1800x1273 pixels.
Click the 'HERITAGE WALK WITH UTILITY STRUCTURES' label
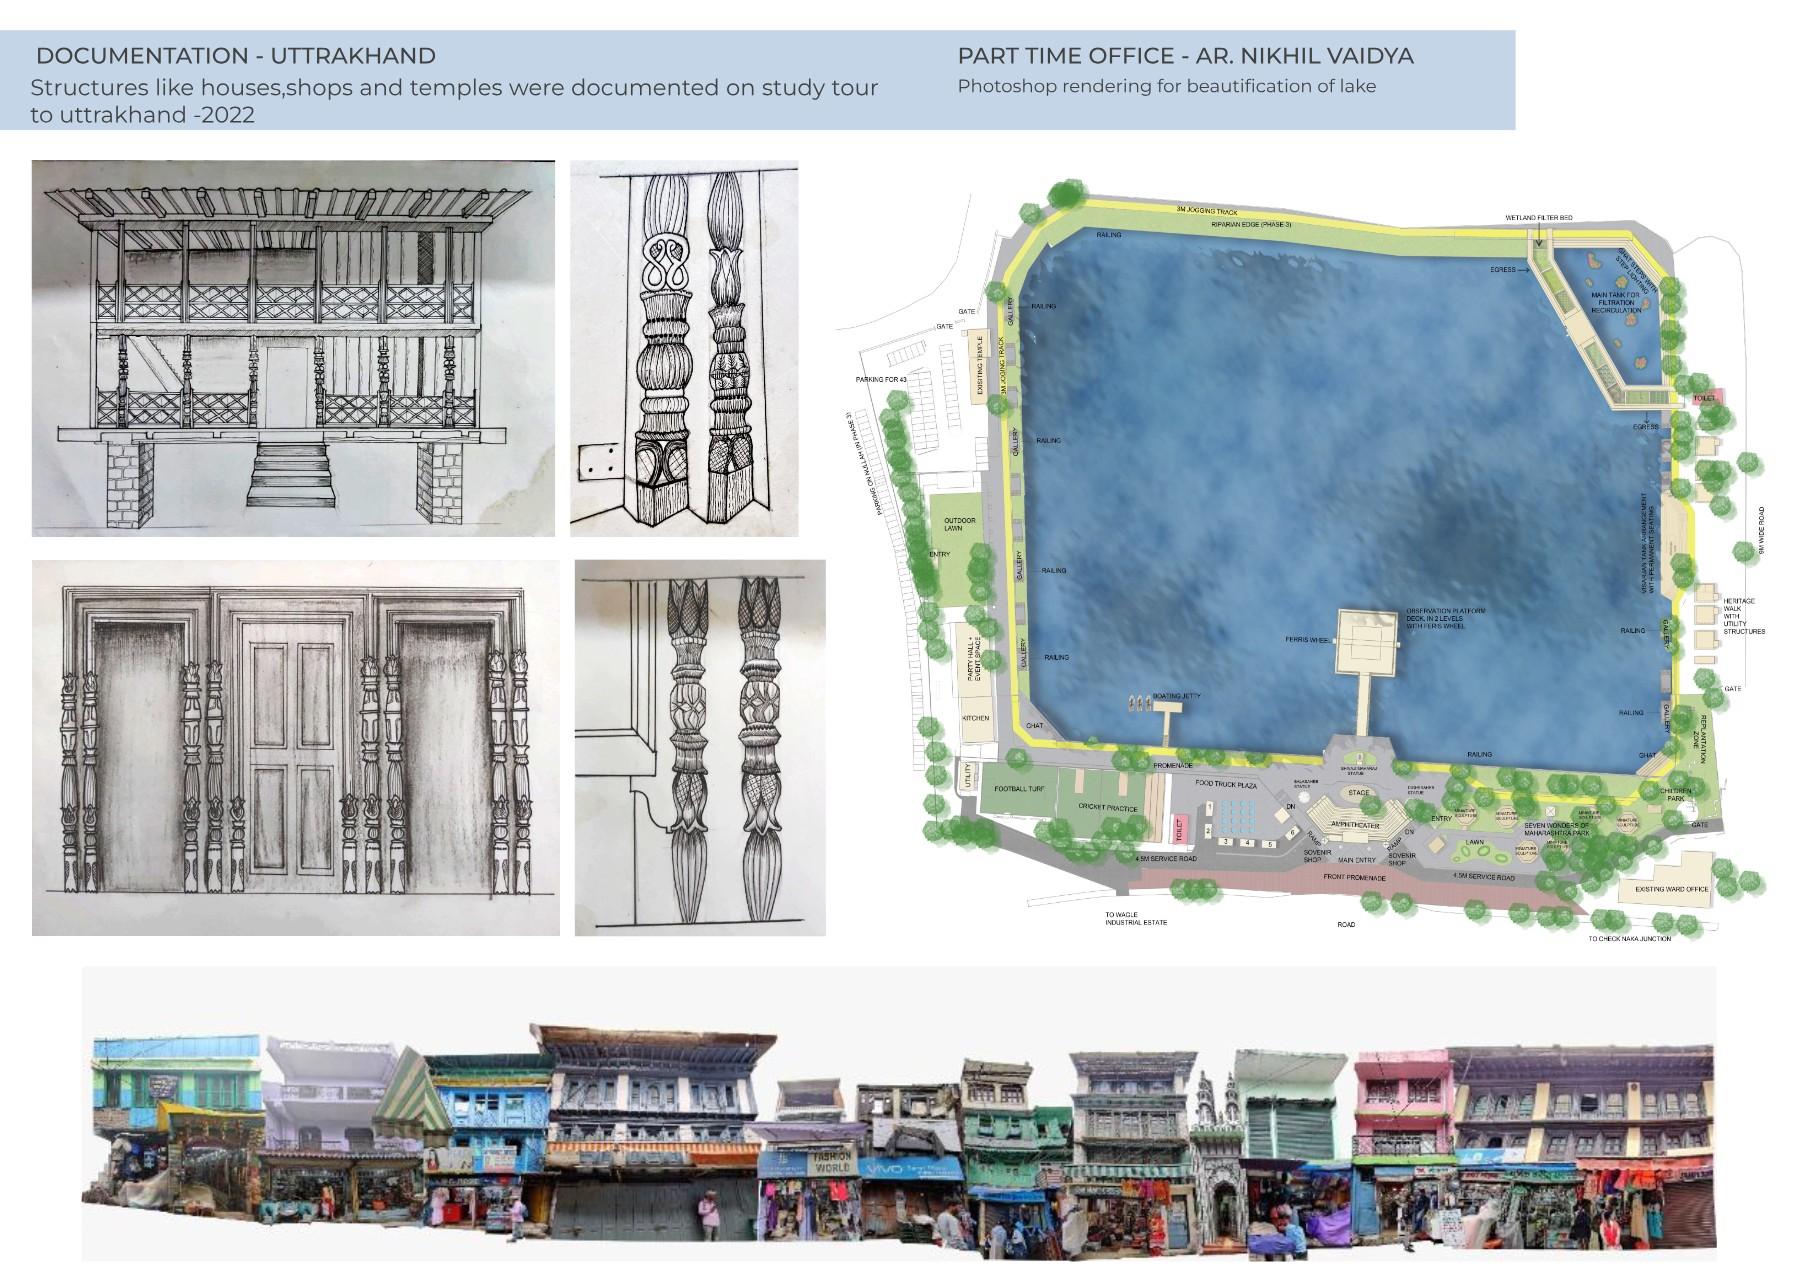[x=1742, y=616]
